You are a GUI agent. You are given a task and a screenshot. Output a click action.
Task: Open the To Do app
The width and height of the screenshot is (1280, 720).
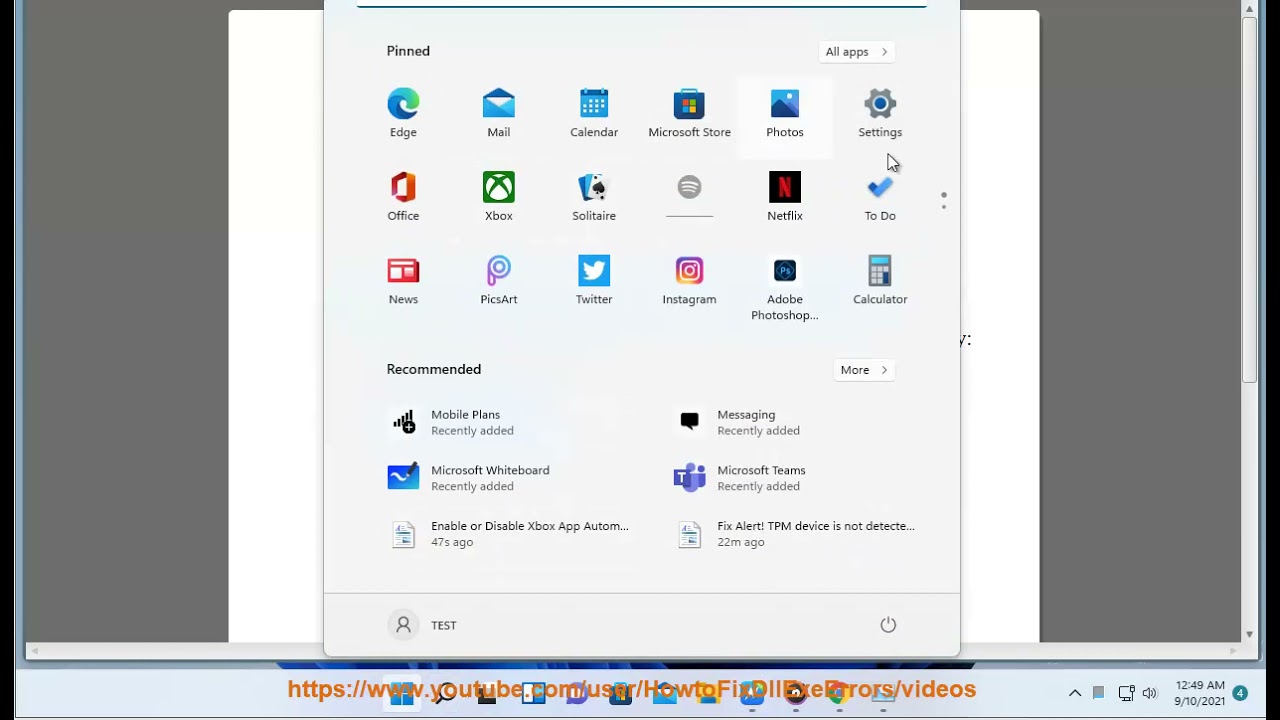(x=880, y=197)
